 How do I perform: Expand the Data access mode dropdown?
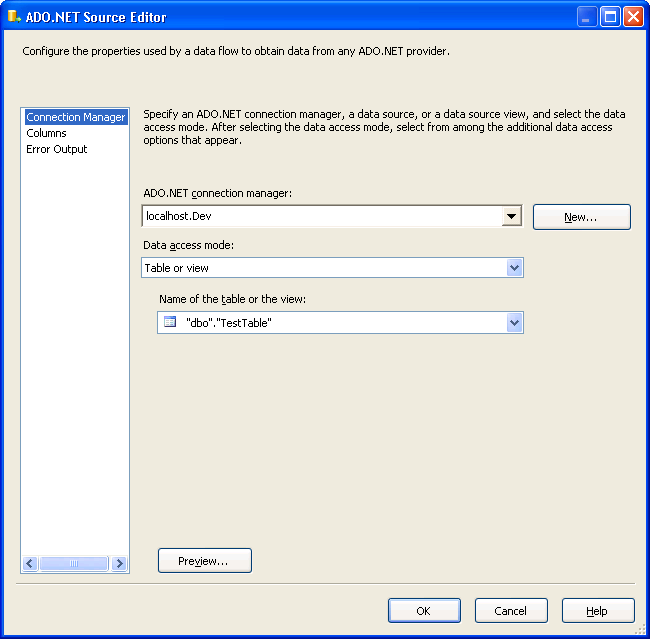[514, 268]
